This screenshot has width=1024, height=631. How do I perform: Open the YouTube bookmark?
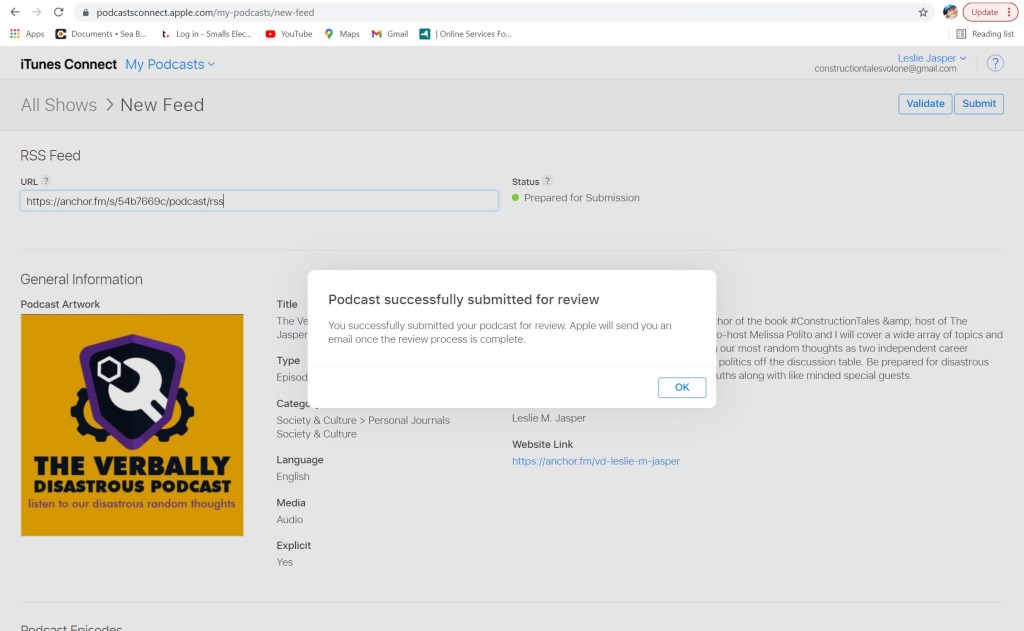click(x=288, y=33)
